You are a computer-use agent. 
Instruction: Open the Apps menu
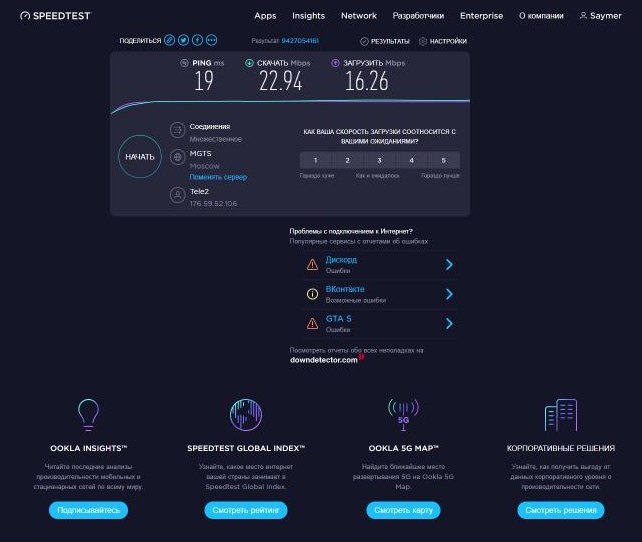265,16
